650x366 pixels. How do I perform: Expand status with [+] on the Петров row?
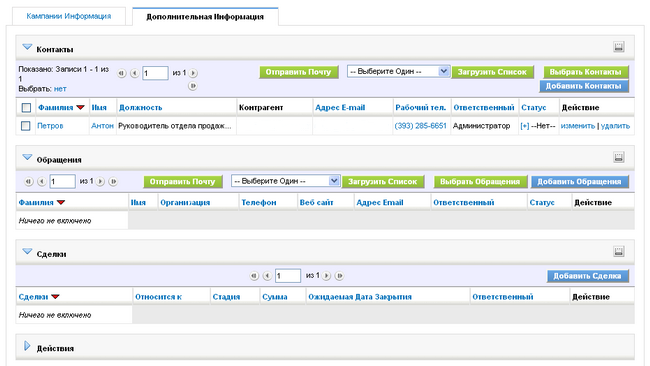click(524, 126)
